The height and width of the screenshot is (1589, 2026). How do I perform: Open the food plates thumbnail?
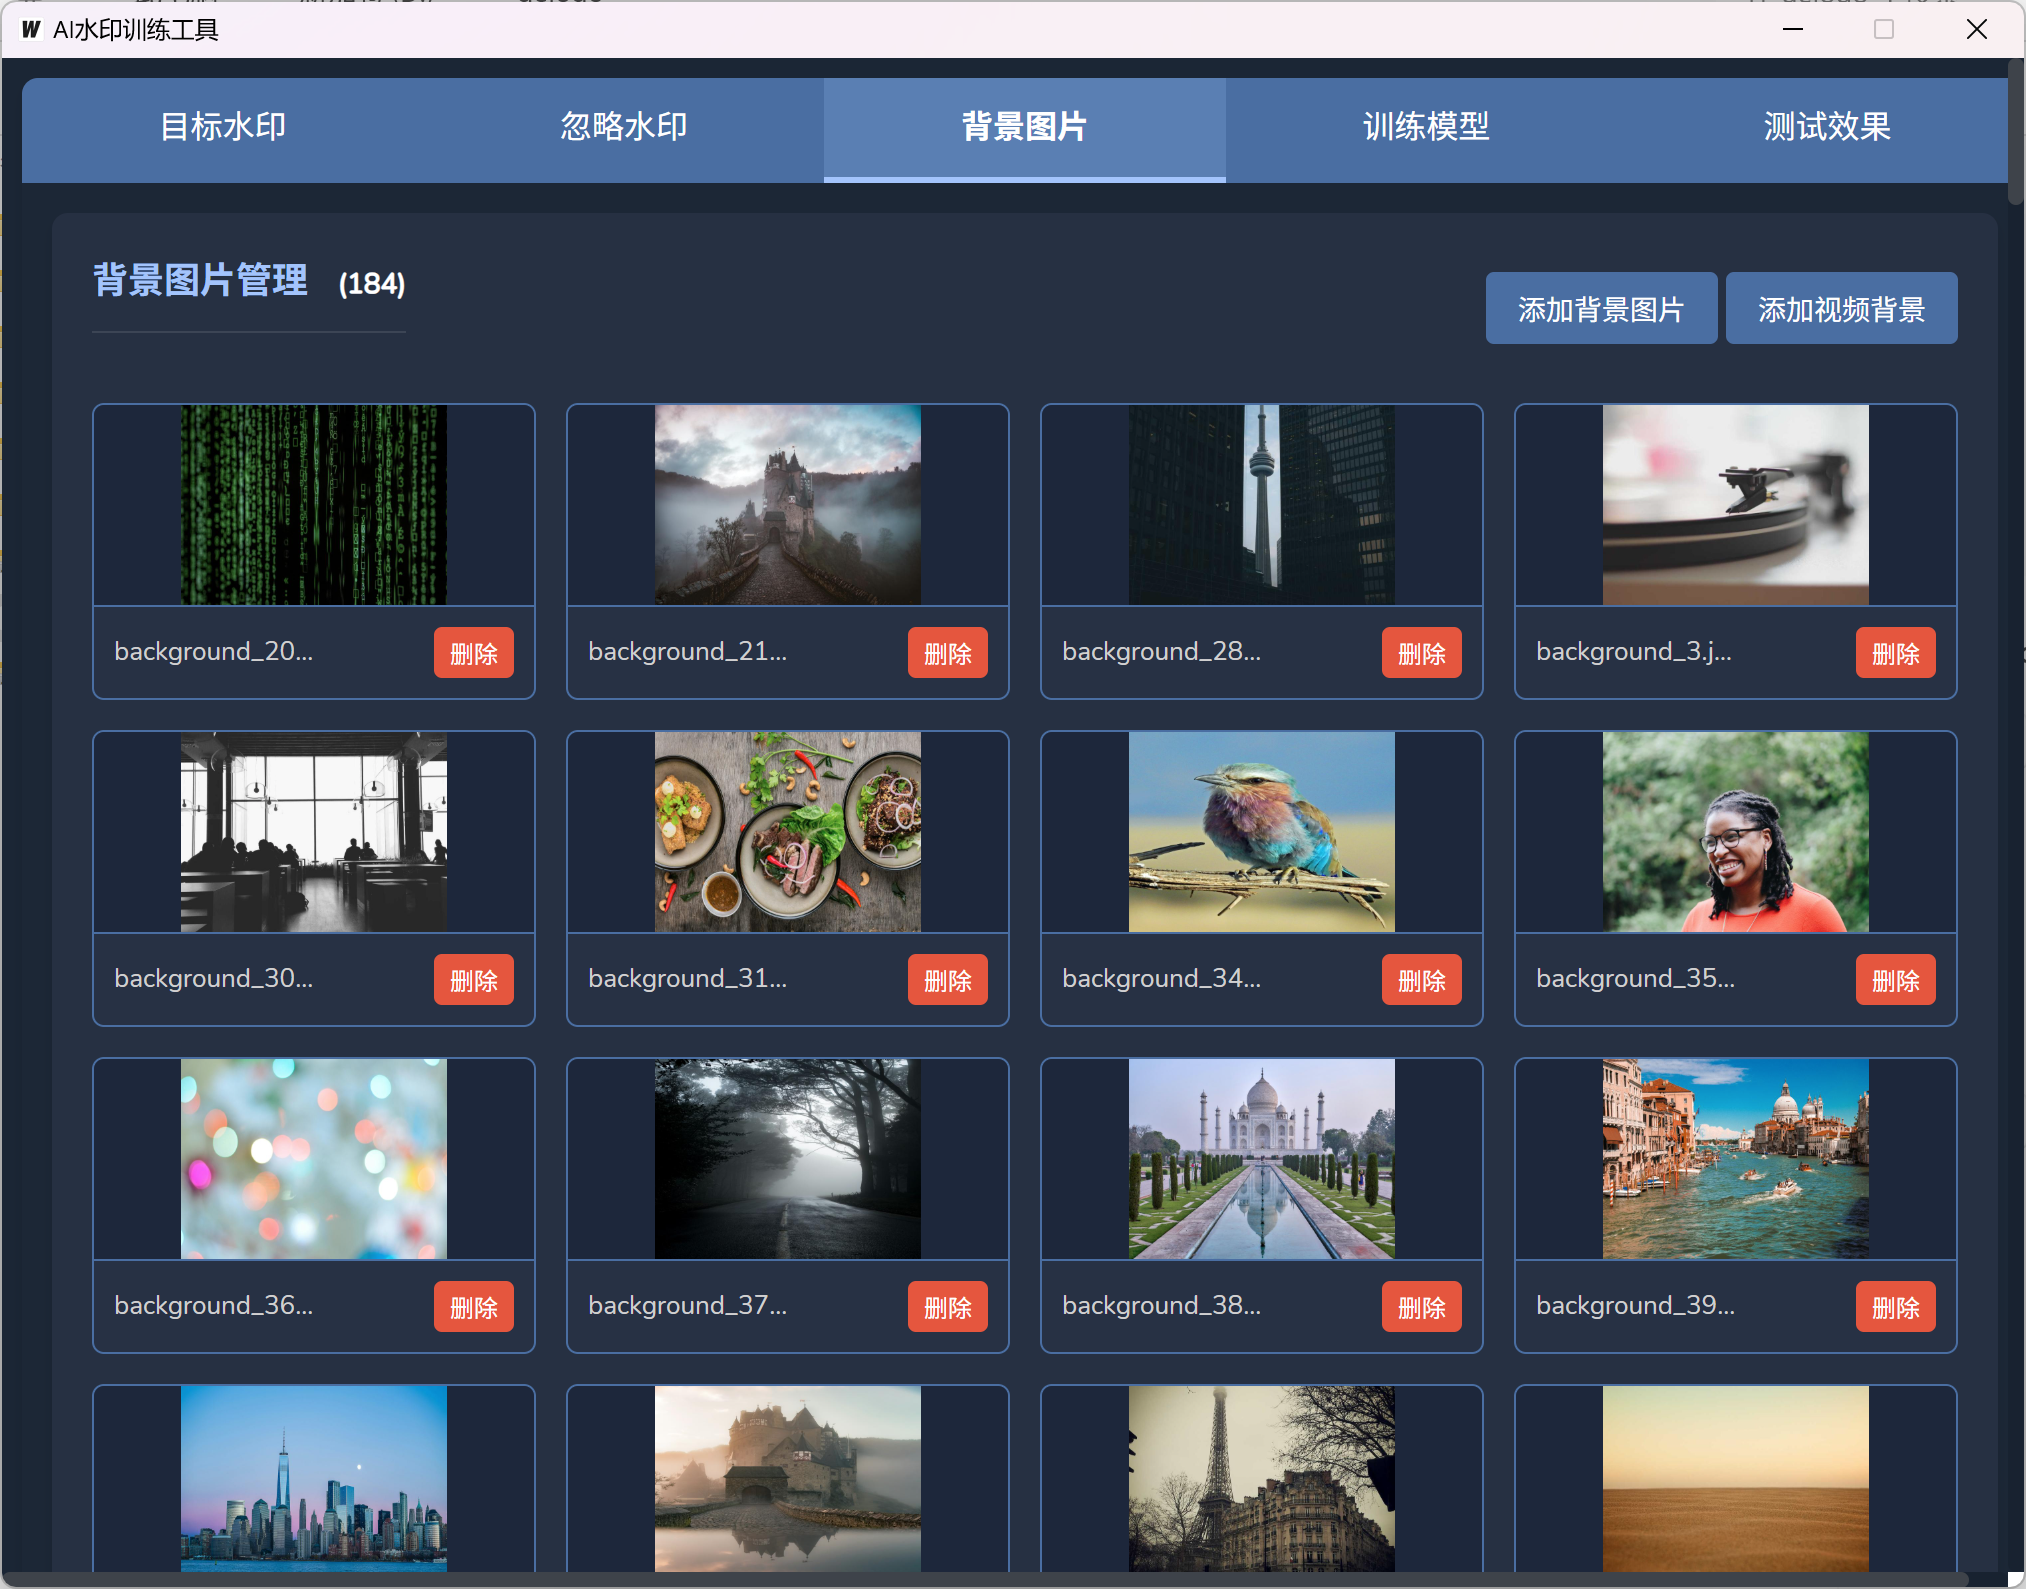click(x=788, y=832)
